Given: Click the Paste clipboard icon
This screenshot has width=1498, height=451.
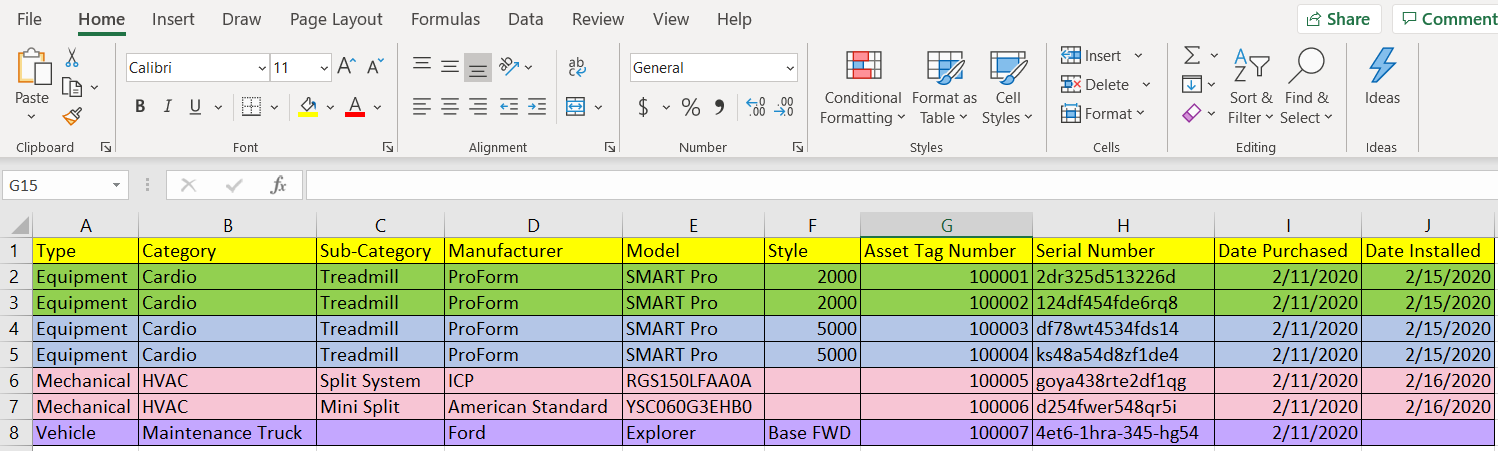Looking at the screenshot, I should (32, 67).
